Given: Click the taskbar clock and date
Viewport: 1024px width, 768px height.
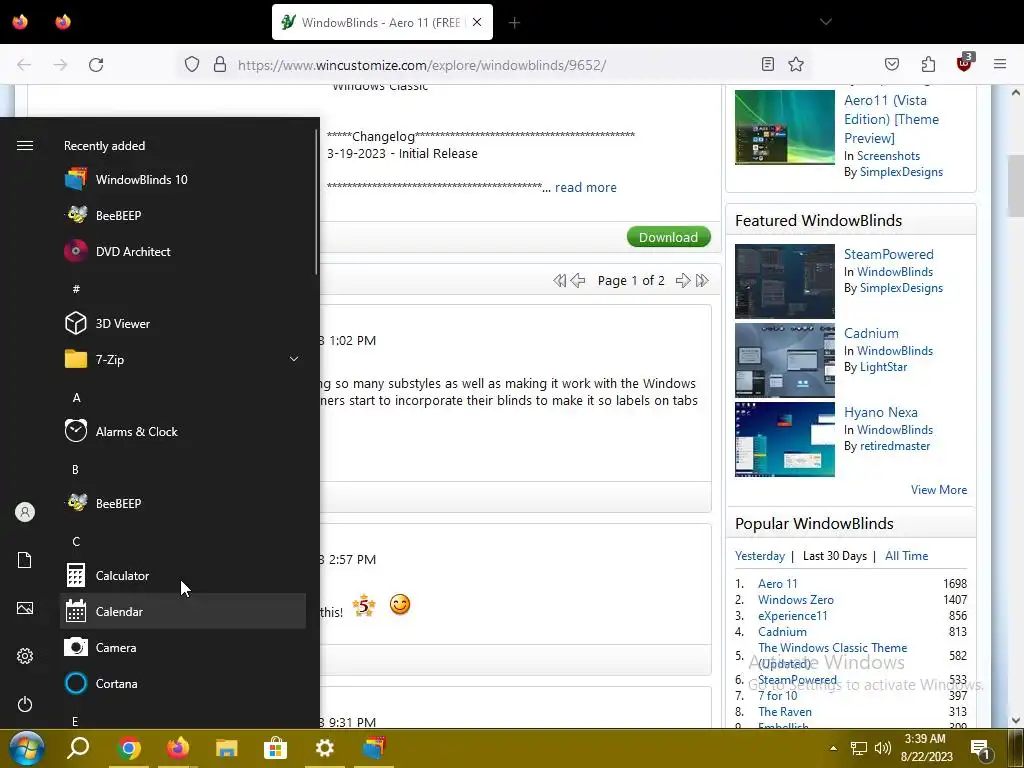Looking at the screenshot, I should coord(927,748).
